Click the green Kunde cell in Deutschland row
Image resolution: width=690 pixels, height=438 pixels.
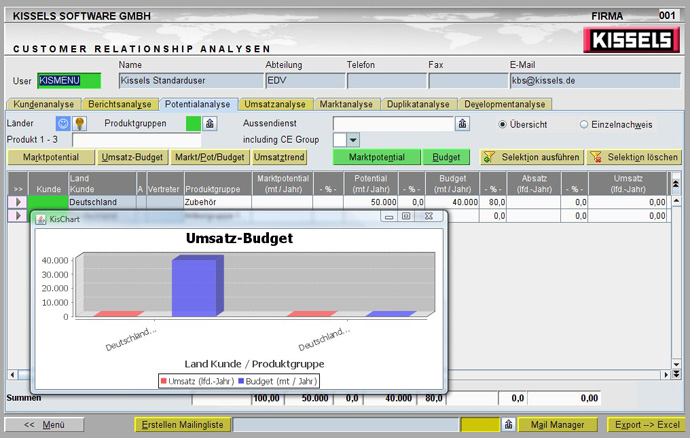48,202
